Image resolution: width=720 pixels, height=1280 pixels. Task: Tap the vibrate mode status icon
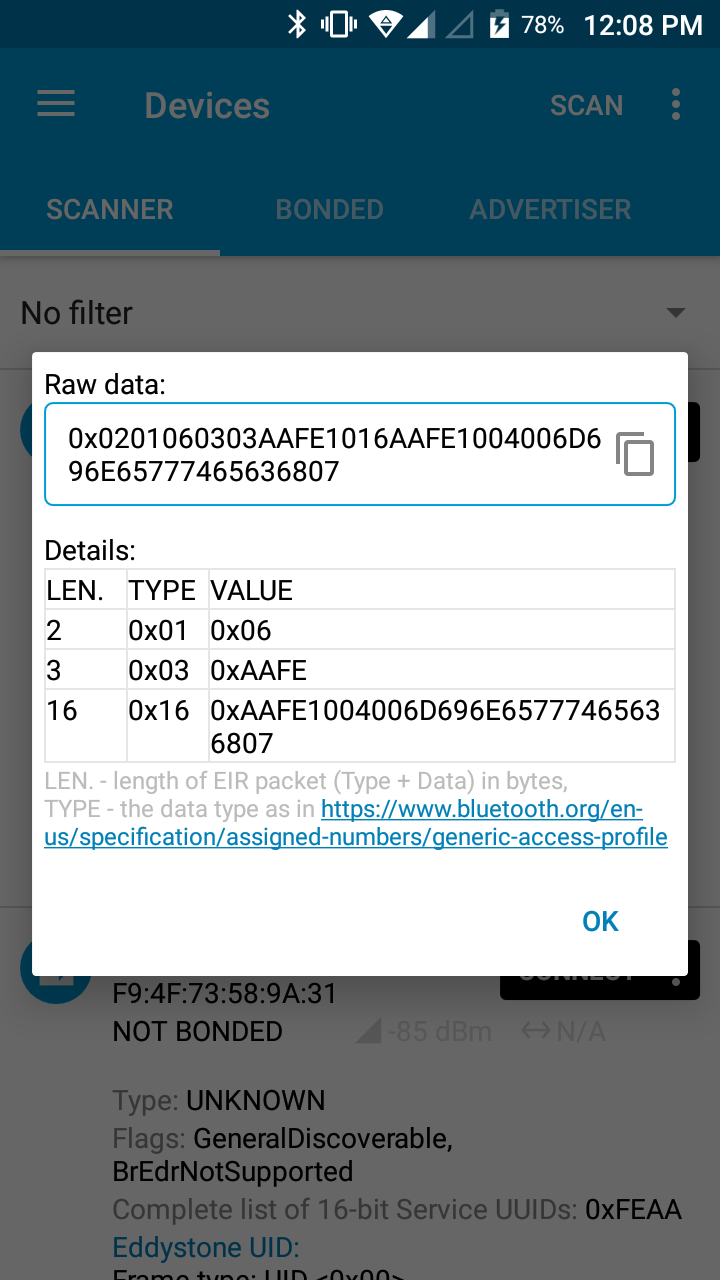click(339, 25)
